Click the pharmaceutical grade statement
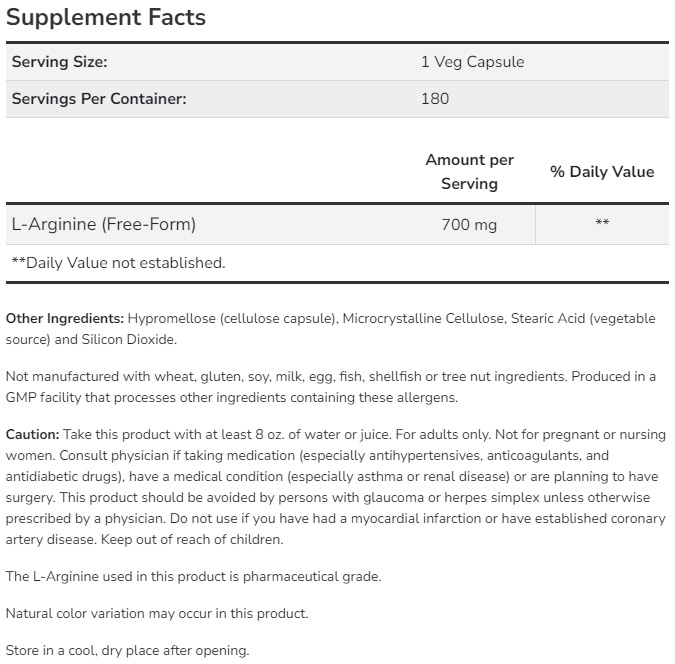 [194, 577]
